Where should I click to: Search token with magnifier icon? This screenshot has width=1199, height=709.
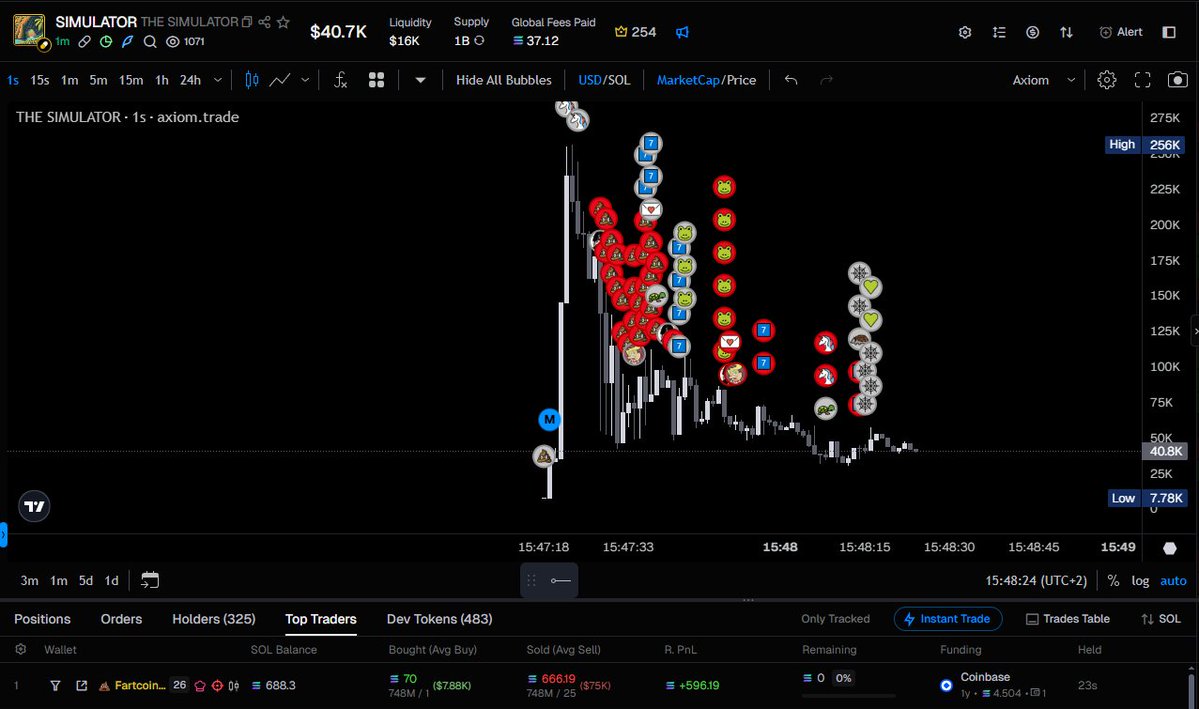pyautogui.click(x=150, y=41)
